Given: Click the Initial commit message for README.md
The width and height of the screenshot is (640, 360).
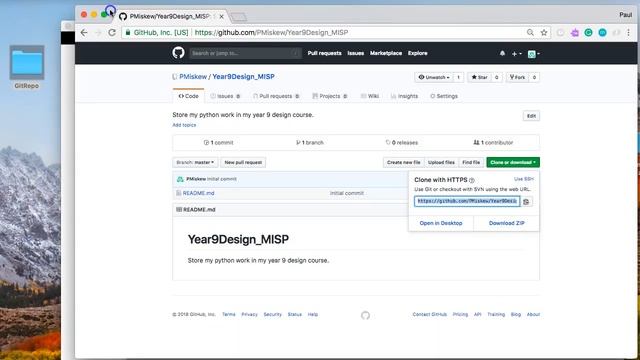Looking at the screenshot, I should tap(347, 193).
